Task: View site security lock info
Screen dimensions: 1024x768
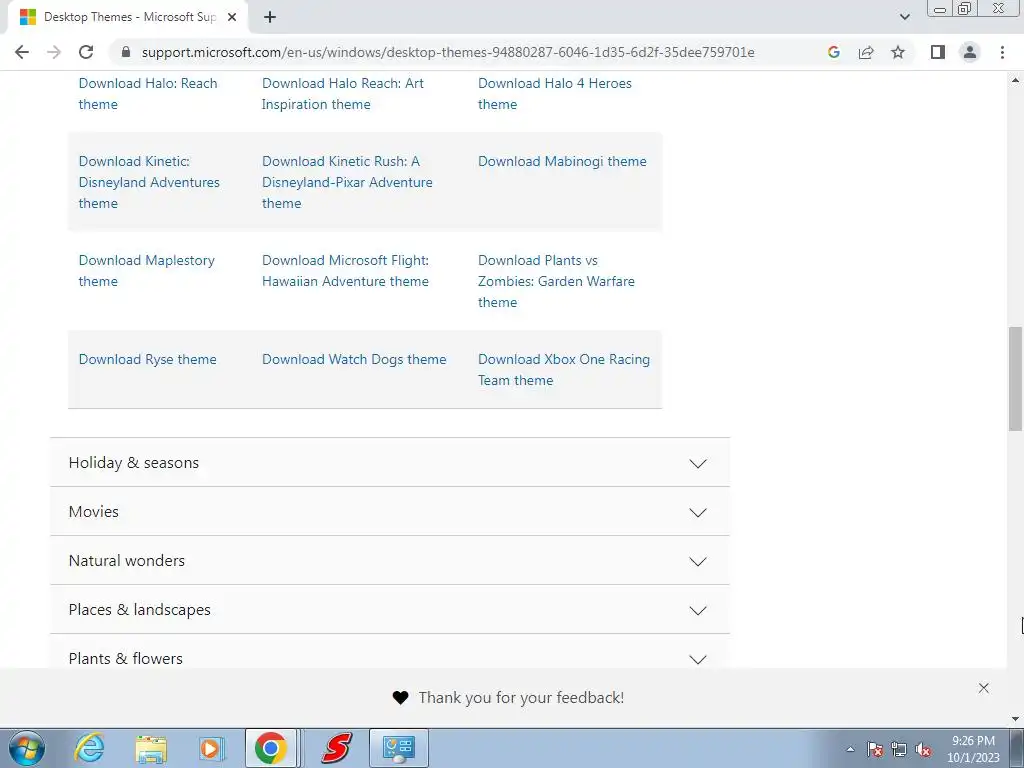Action: click(x=127, y=52)
